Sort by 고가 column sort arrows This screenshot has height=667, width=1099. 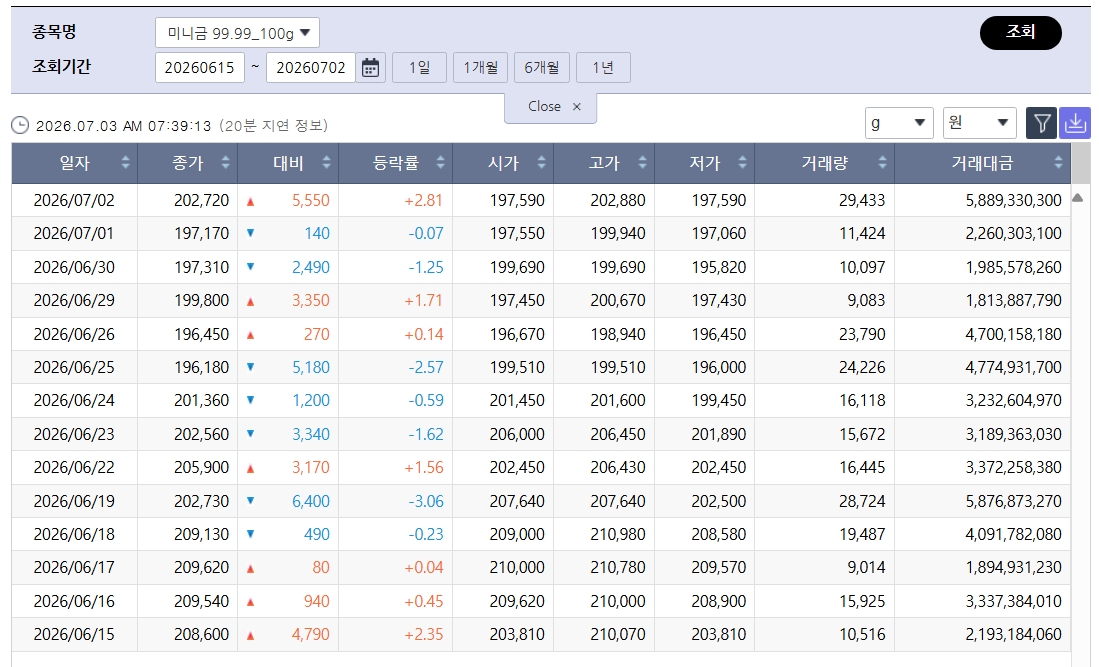642,163
